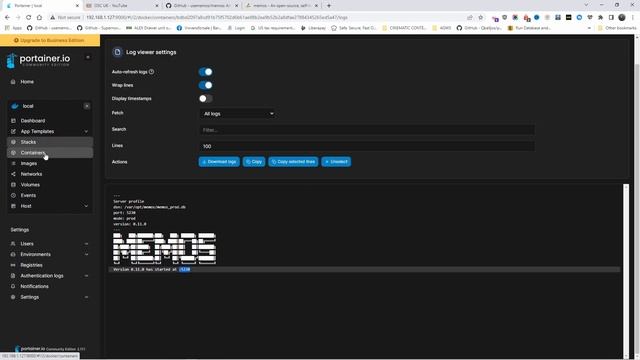Expand Users submenu chevron
This screenshot has width=640, height=360.
[x=86, y=244]
